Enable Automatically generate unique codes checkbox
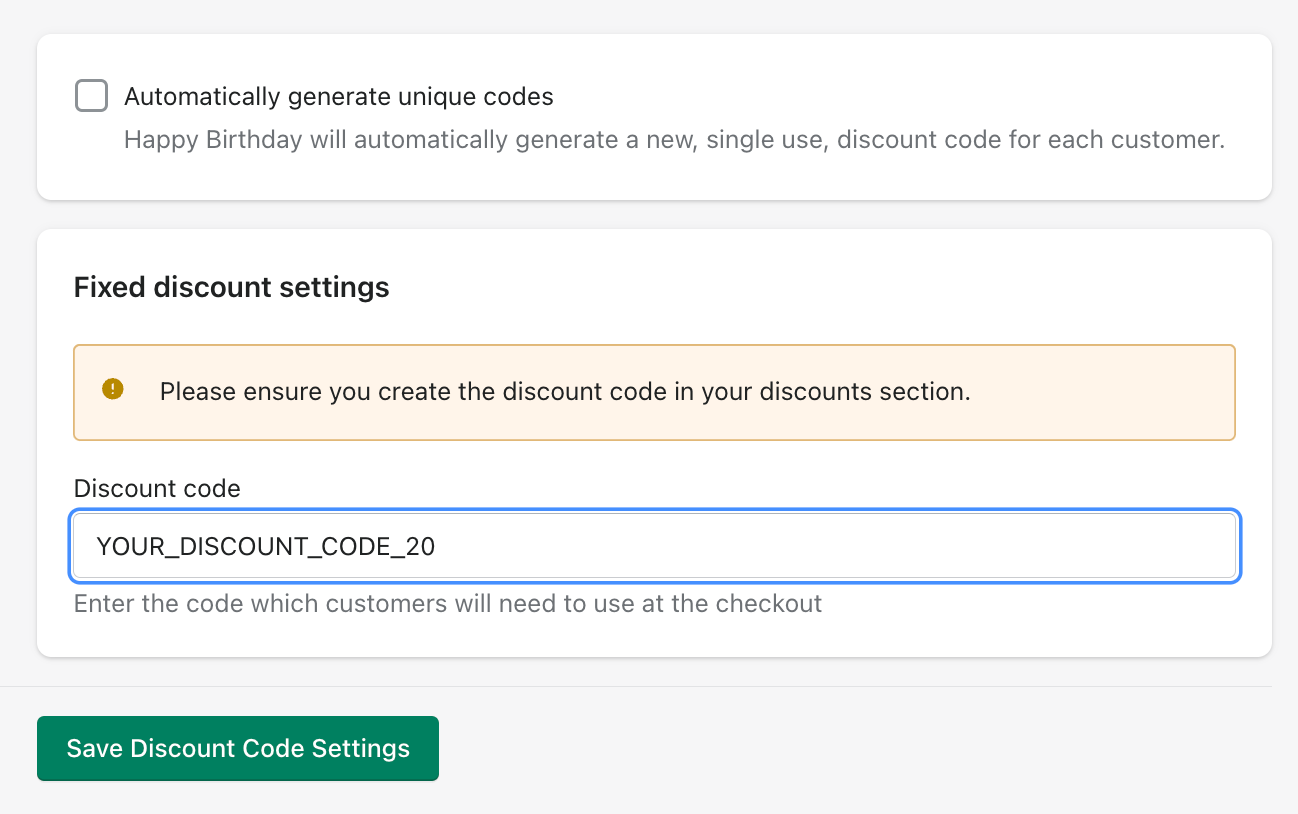Viewport: 1298px width, 814px height. 92,96
